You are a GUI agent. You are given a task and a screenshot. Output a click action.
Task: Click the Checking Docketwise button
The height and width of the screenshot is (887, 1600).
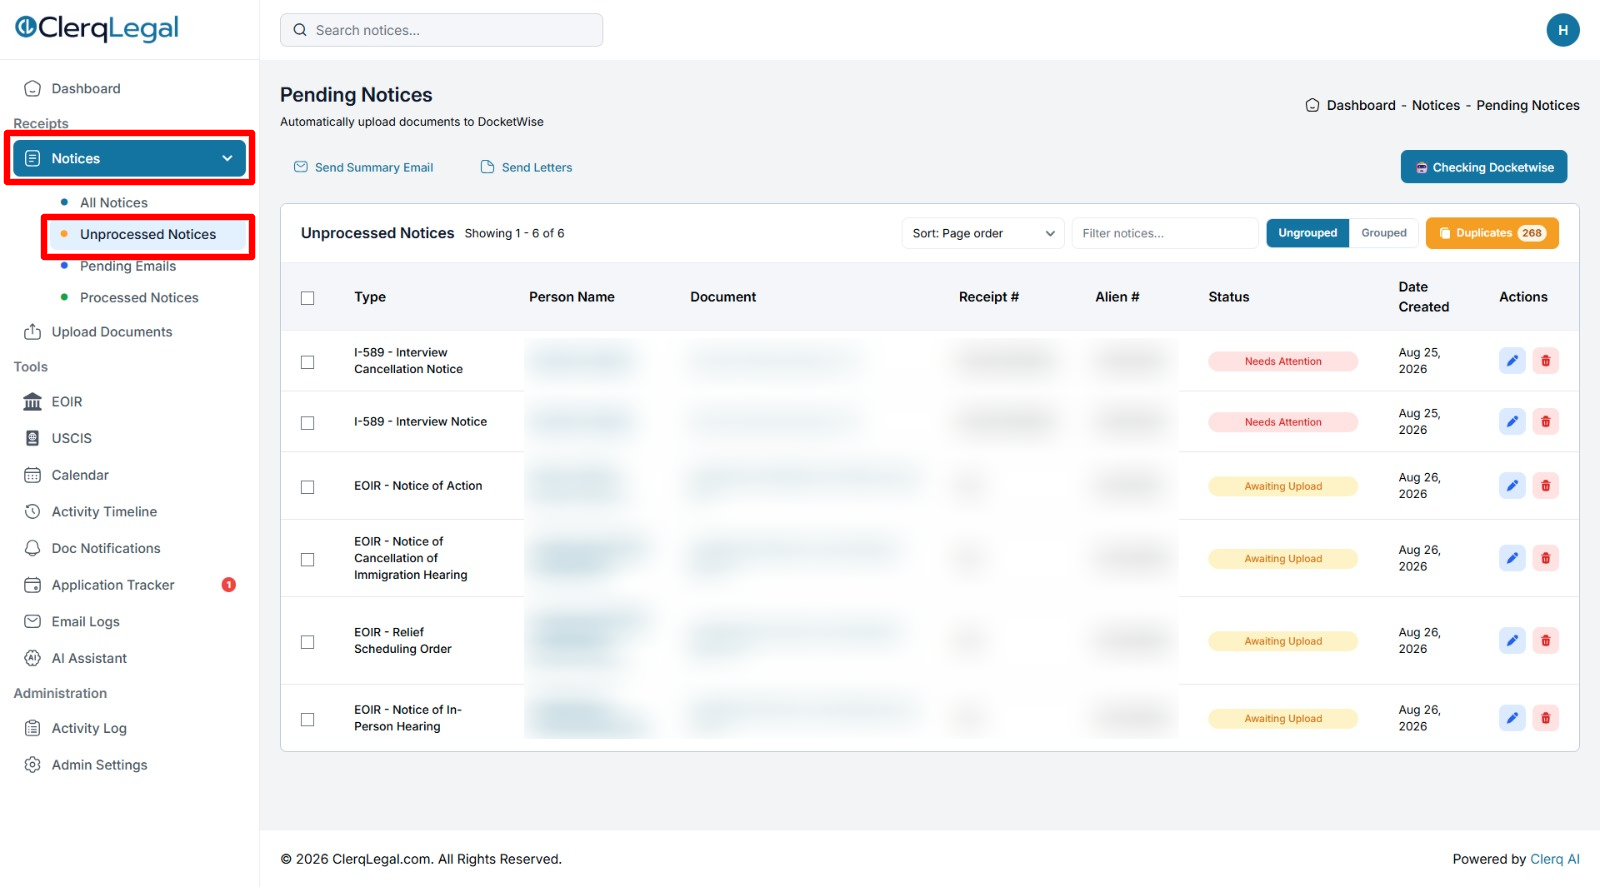[x=1484, y=167]
